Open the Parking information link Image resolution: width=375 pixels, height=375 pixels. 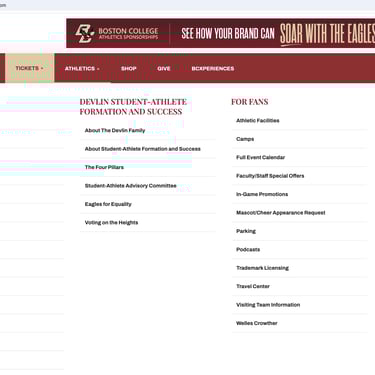(246, 231)
